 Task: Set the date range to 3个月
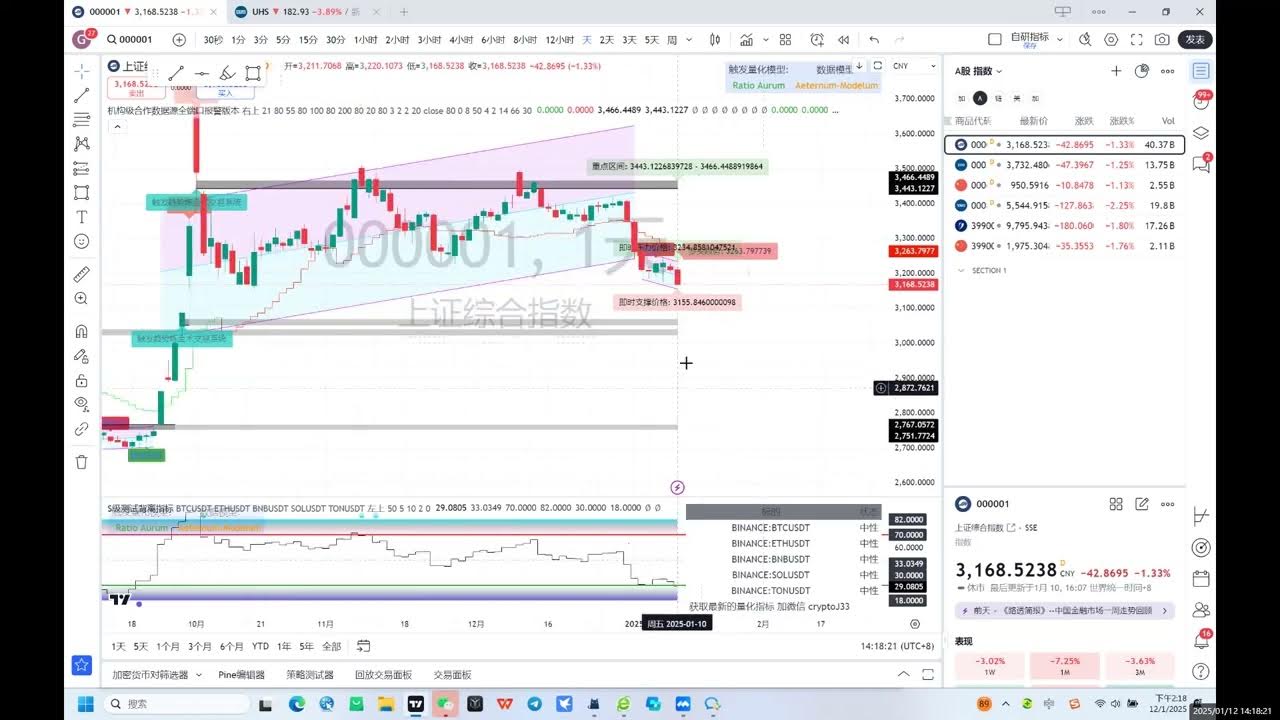point(200,647)
